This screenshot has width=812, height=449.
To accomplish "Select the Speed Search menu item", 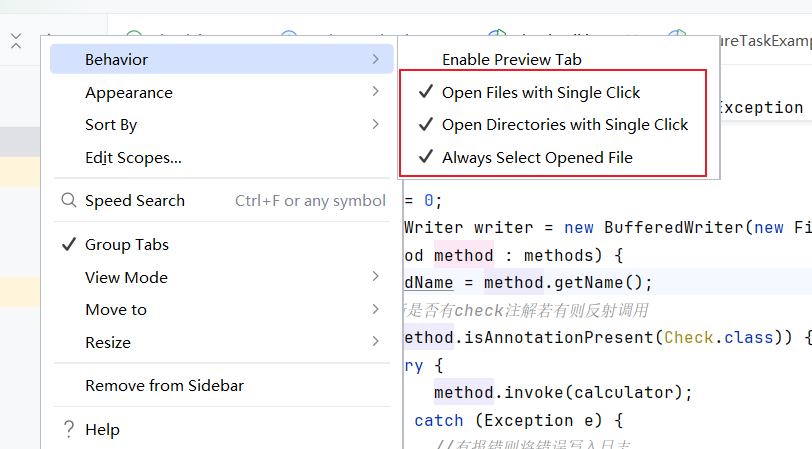I will click(x=135, y=200).
